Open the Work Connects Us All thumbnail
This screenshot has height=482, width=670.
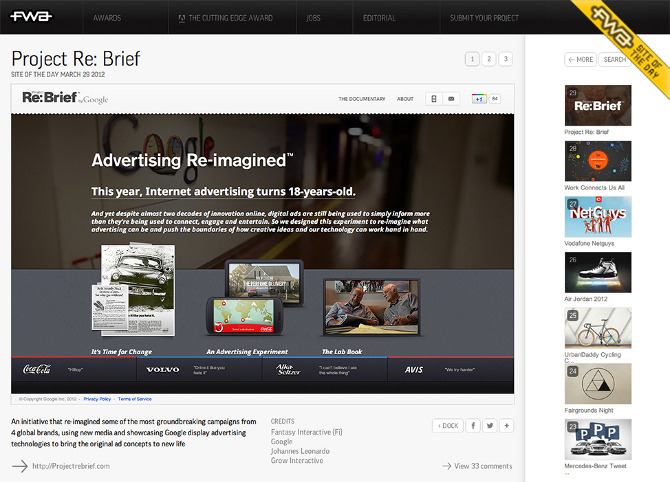[x=598, y=161]
